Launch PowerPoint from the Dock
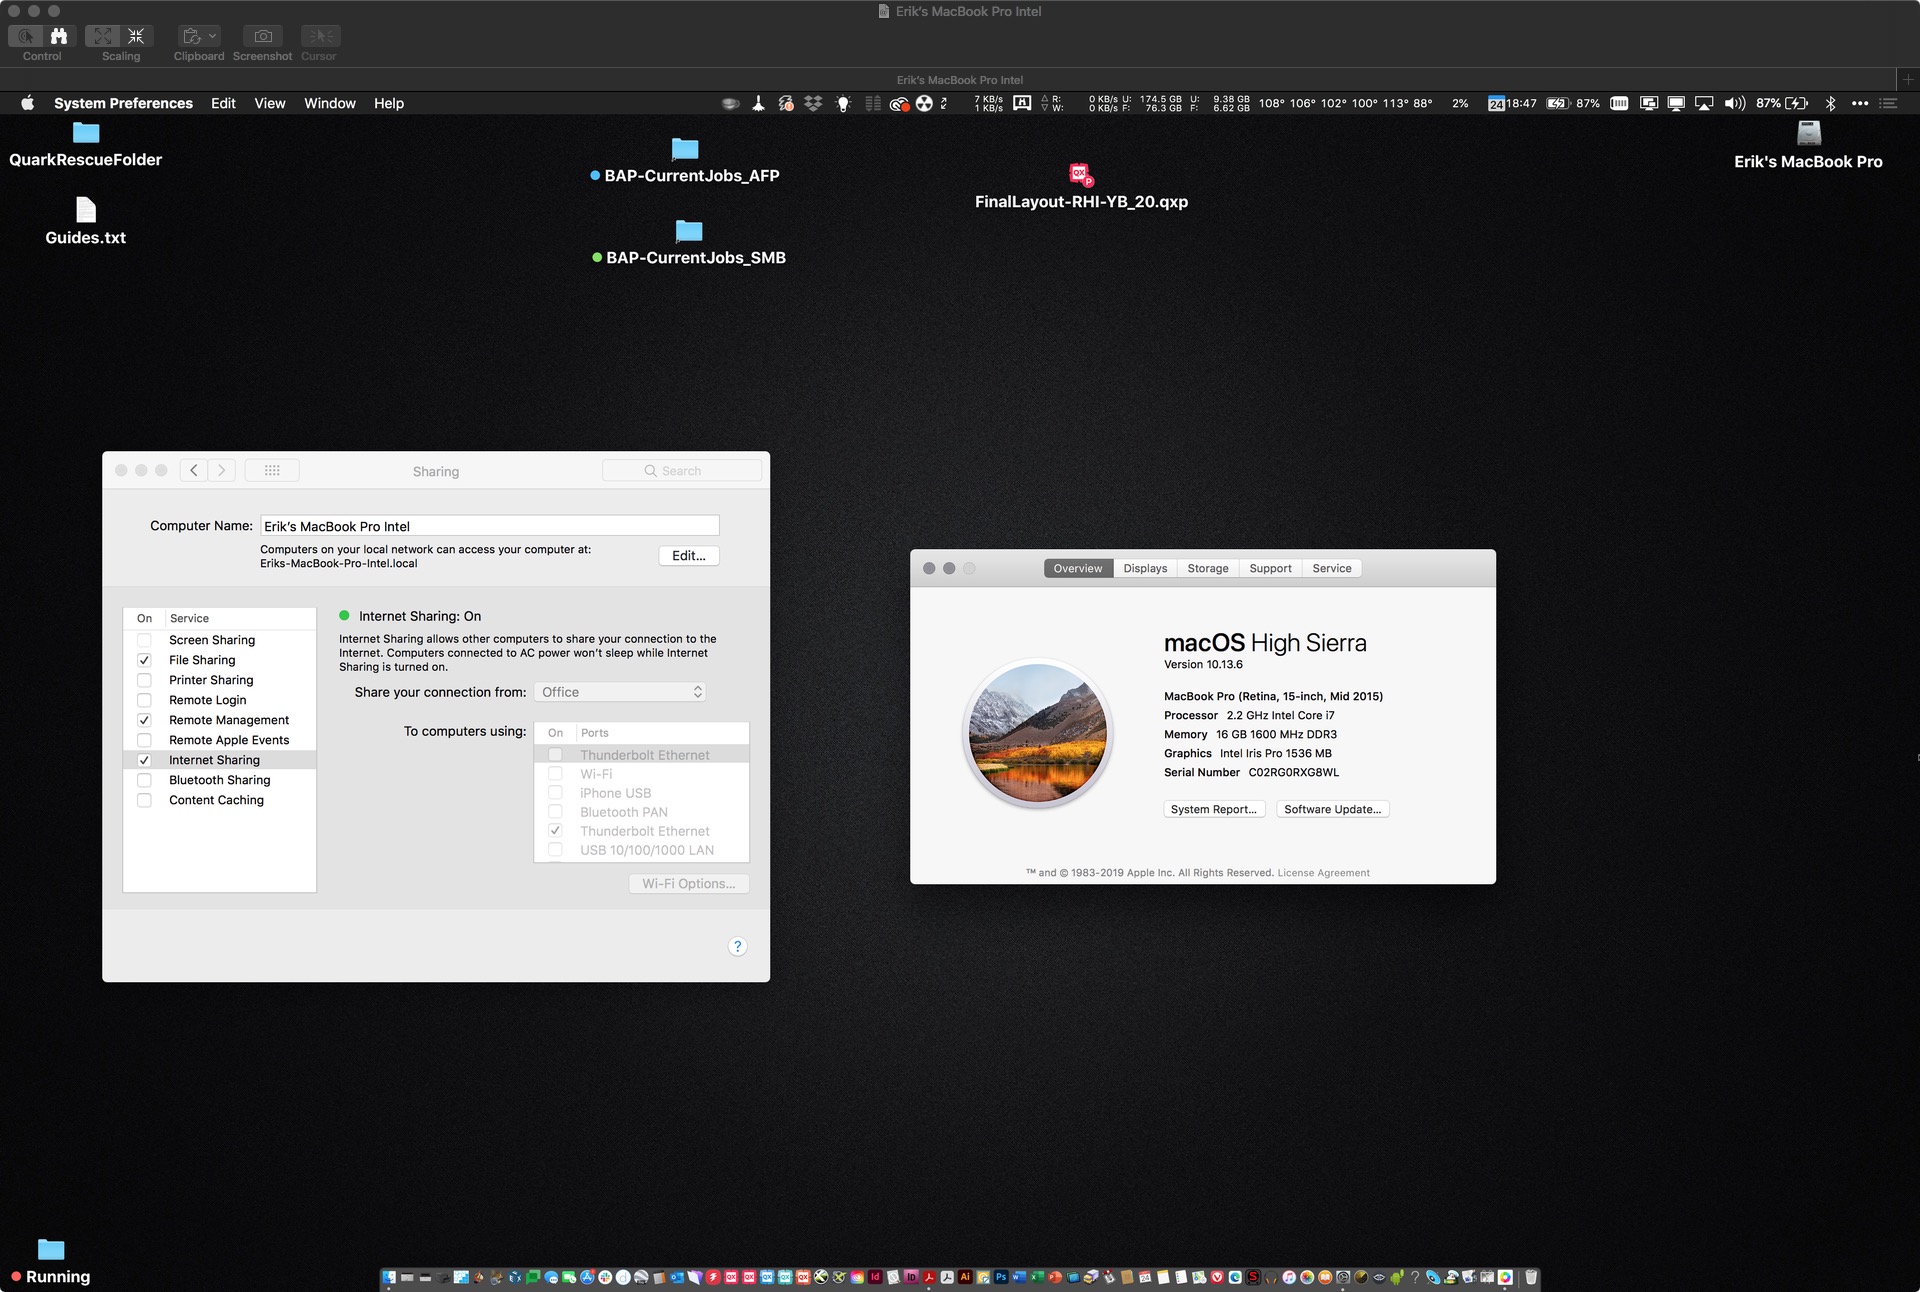 click(1055, 1277)
